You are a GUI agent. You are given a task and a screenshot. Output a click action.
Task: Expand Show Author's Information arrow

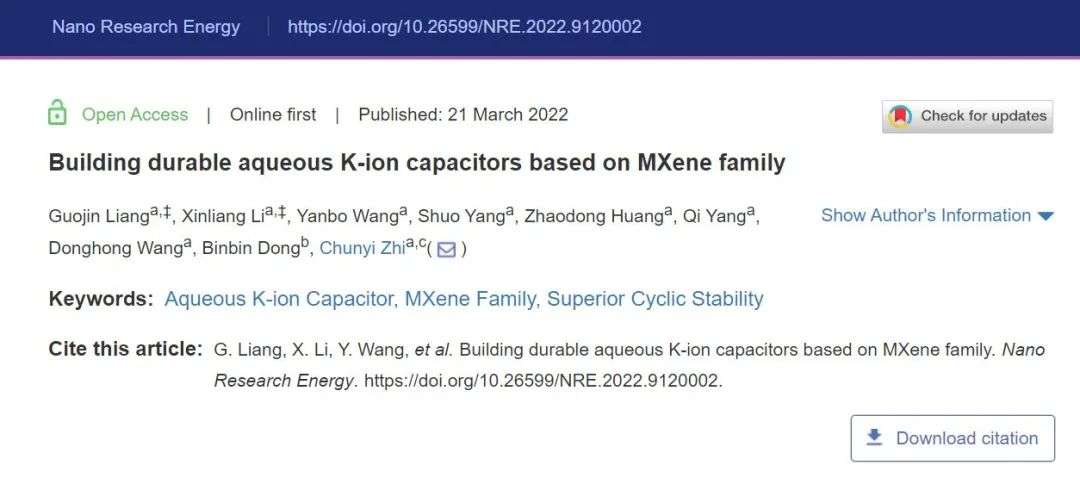click(1046, 216)
